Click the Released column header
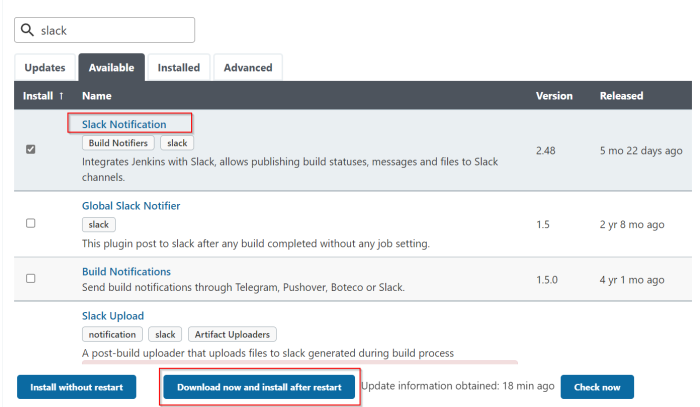Image resolution: width=700 pixels, height=407 pixels. (x=621, y=96)
